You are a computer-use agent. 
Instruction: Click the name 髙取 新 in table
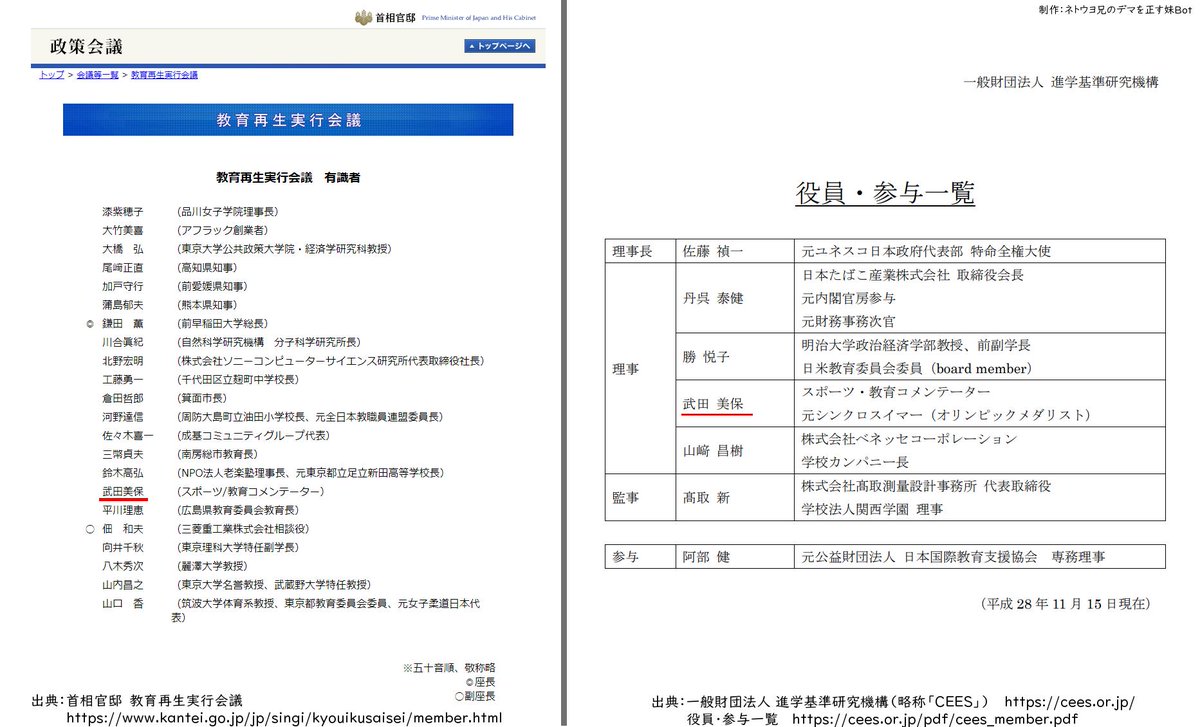[705, 497]
